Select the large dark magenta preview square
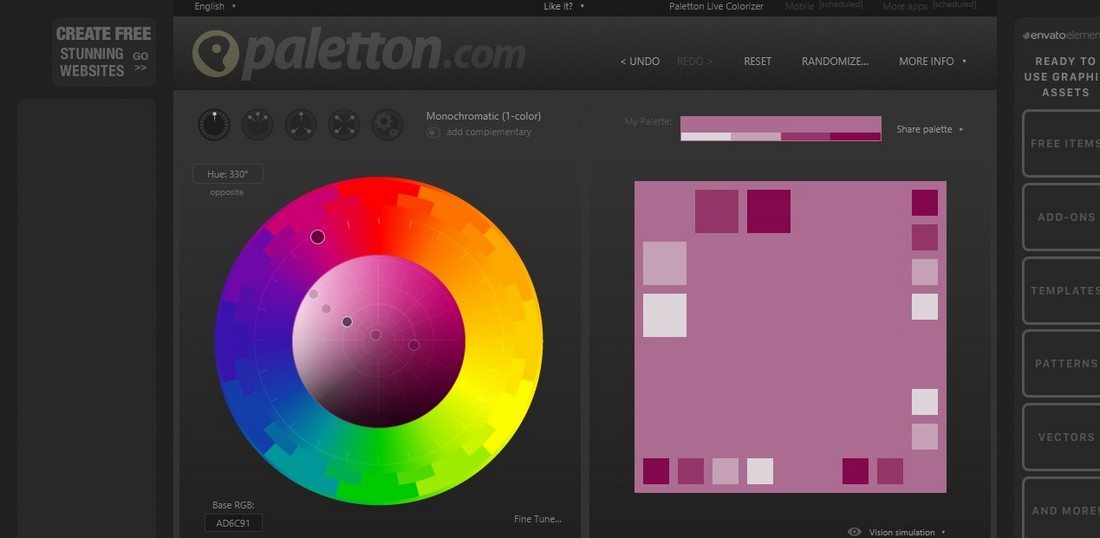This screenshot has height=538, width=1100. click(x=768, y=211)
